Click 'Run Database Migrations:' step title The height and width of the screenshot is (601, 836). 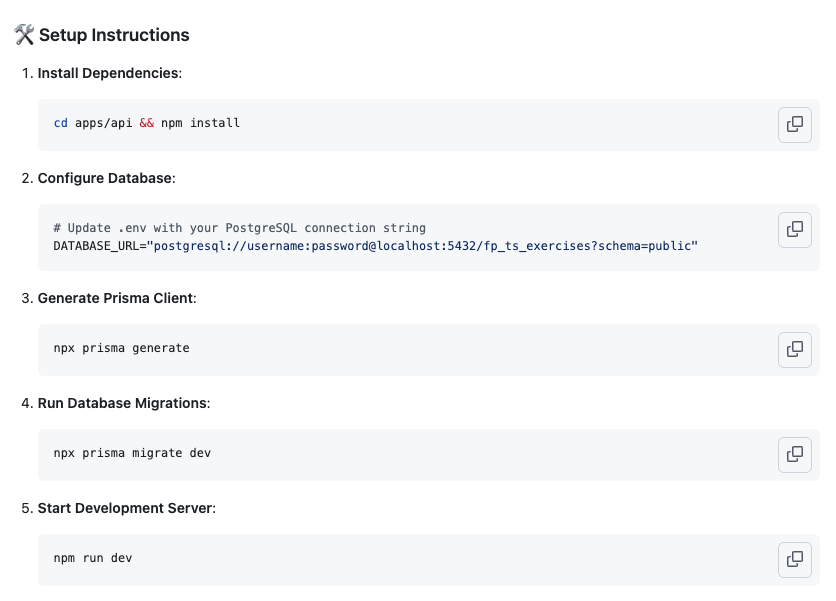click(x=124, y=403)
